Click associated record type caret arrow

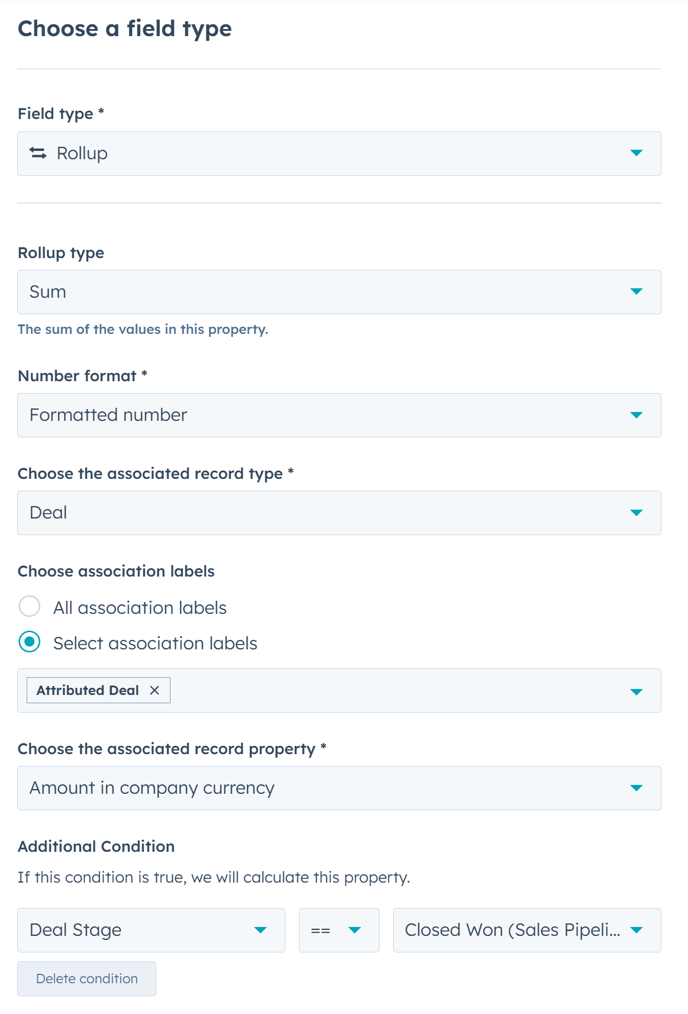coord(636,513)
